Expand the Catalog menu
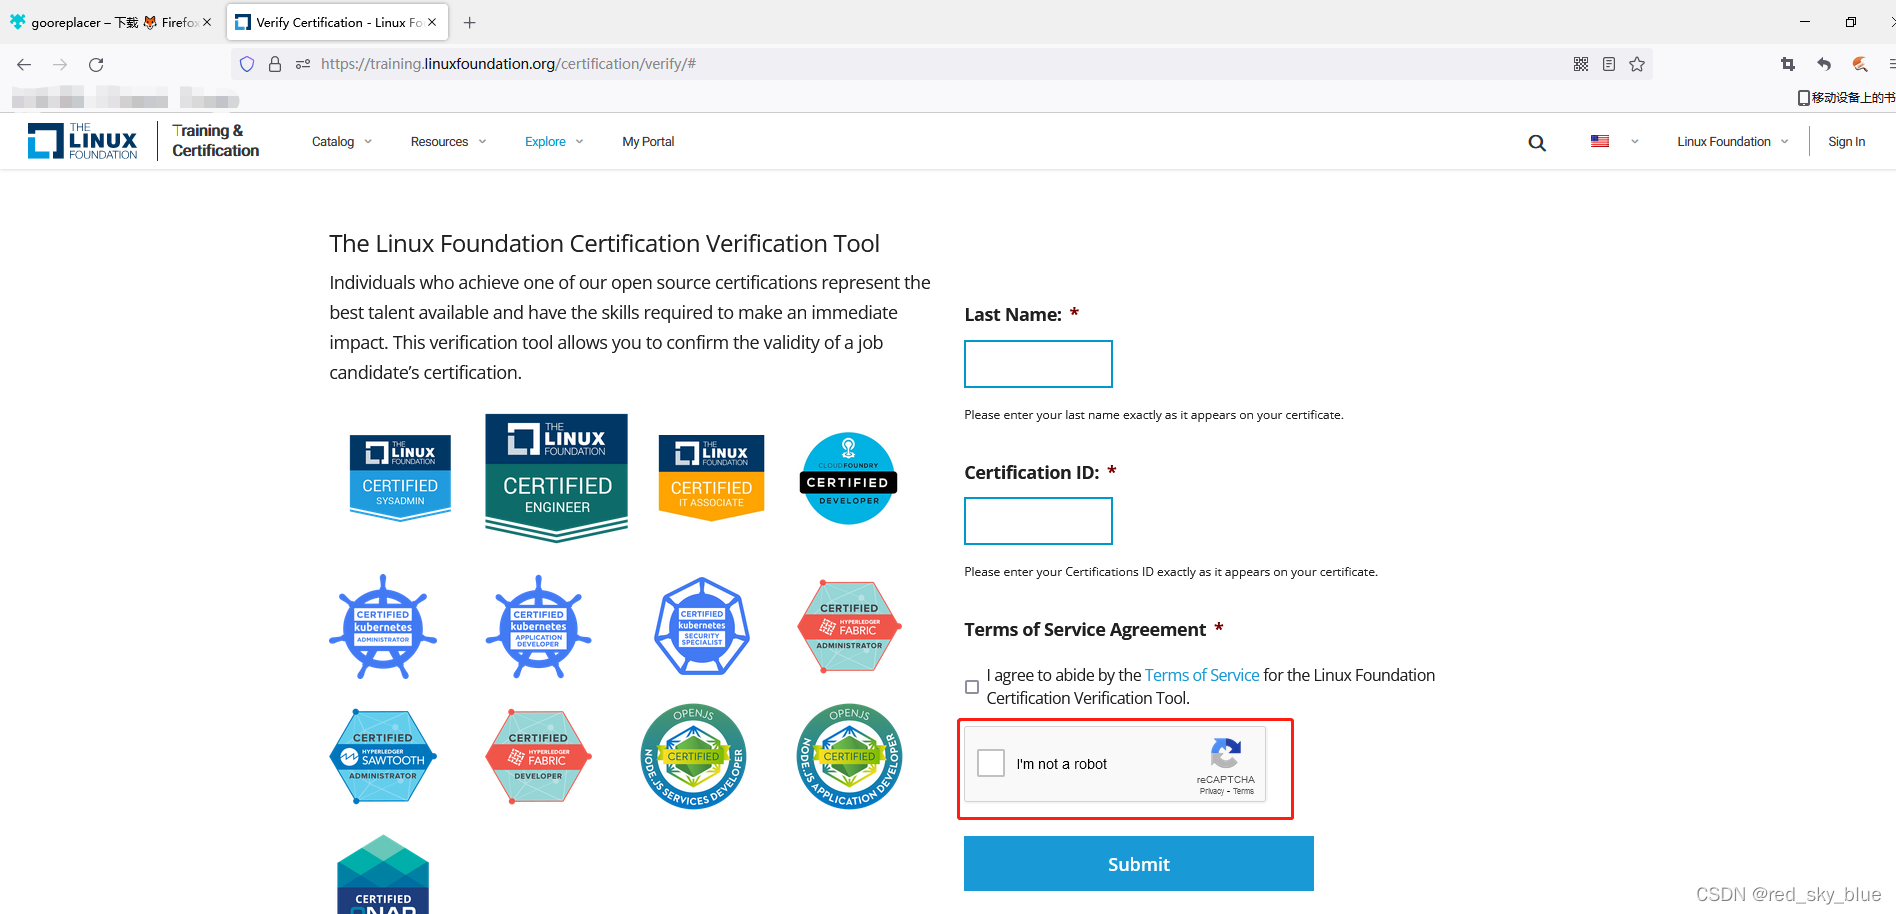1896x914 pixels. (x=342, y=142)
